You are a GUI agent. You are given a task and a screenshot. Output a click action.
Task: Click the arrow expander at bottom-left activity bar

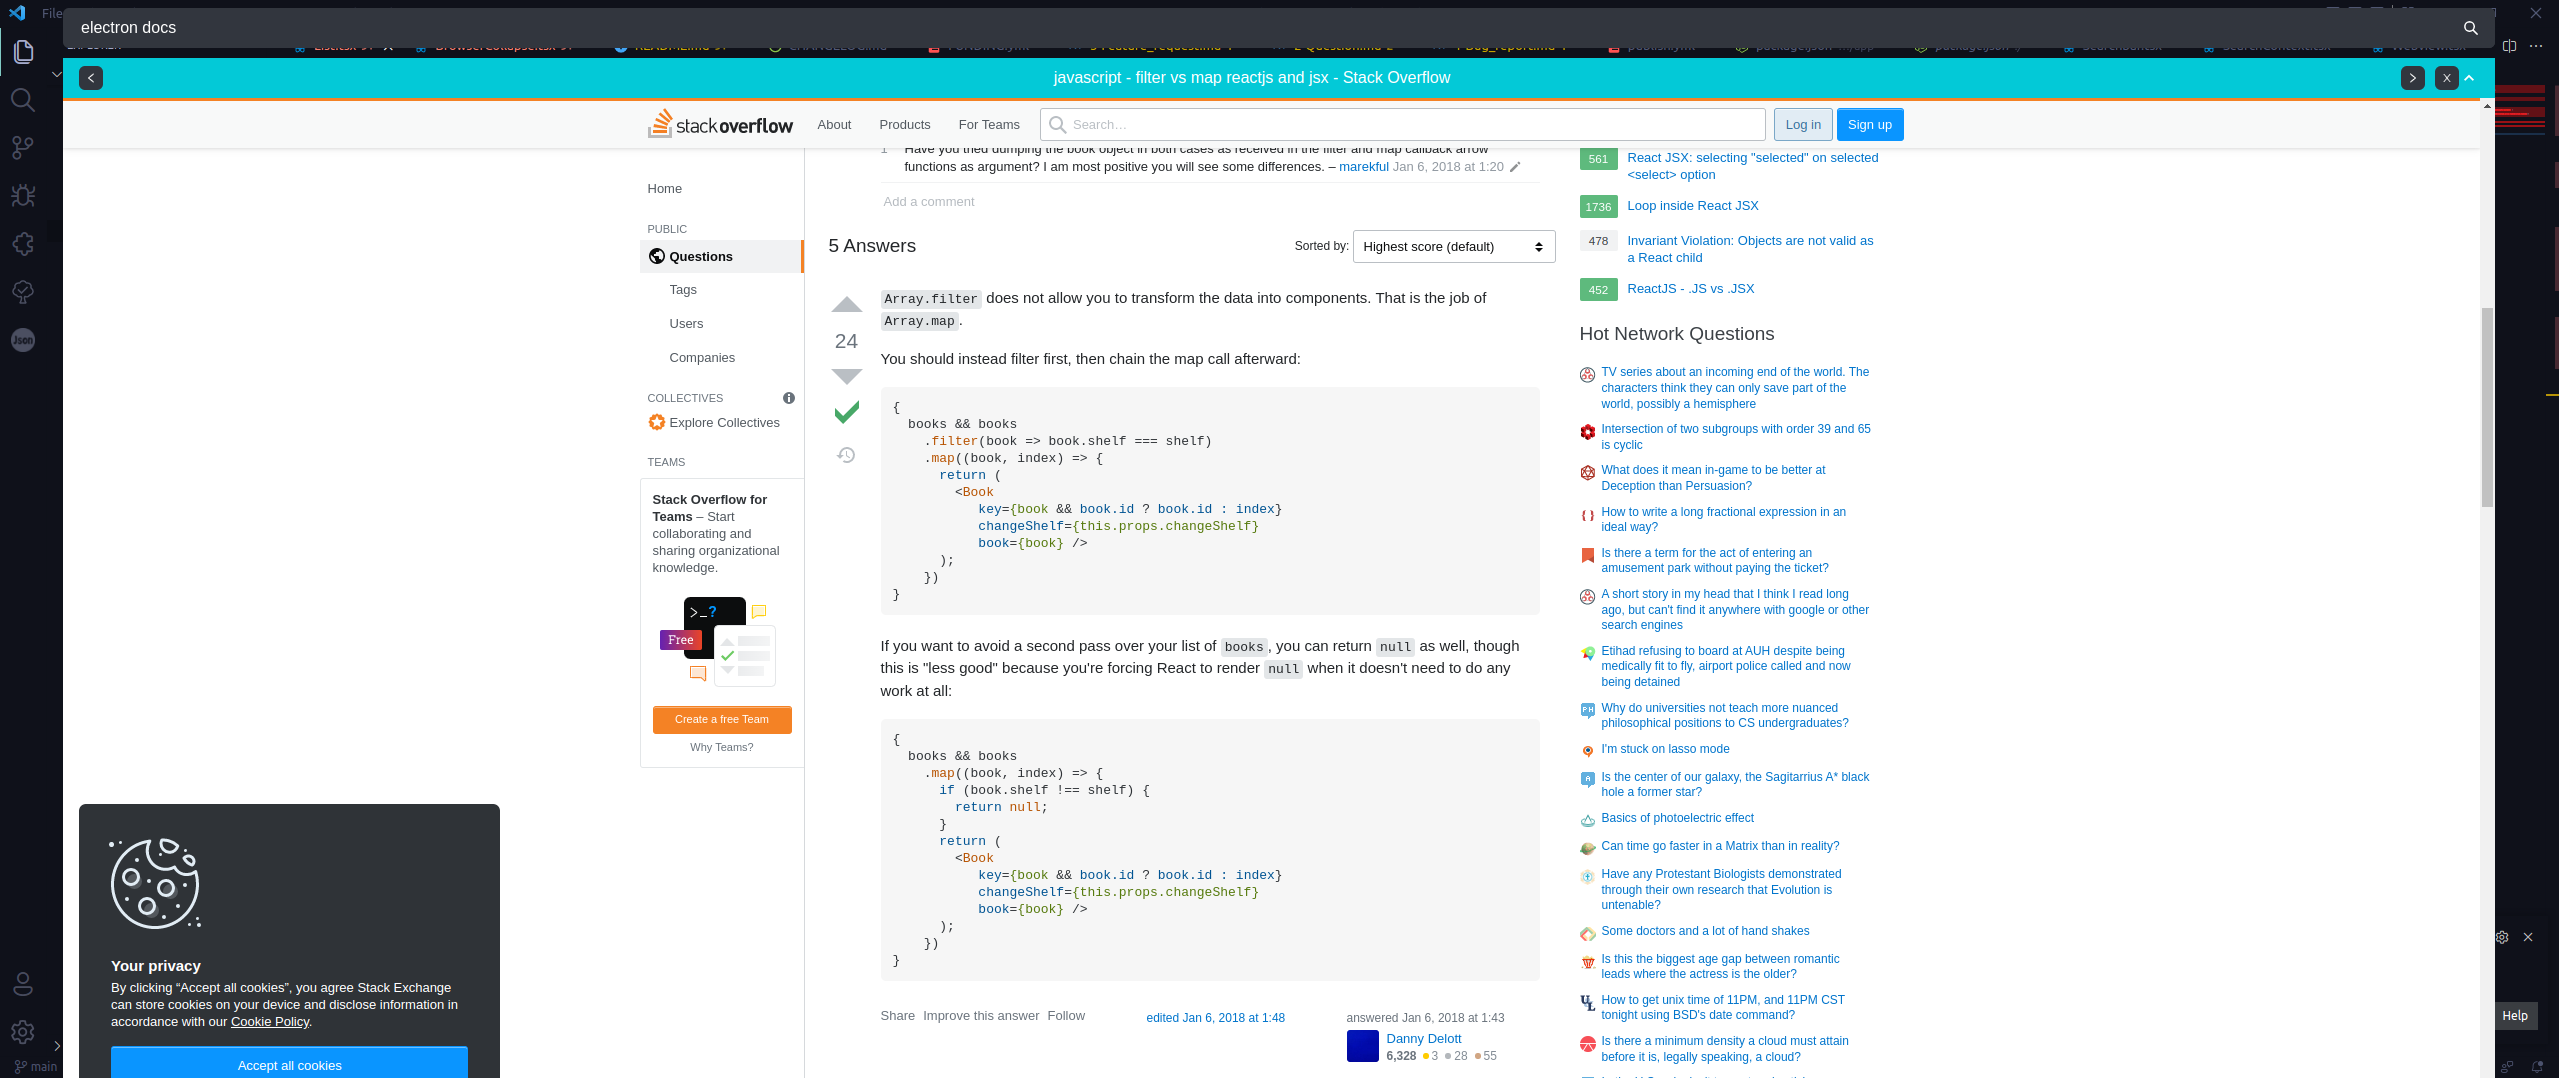(57, 1046)
